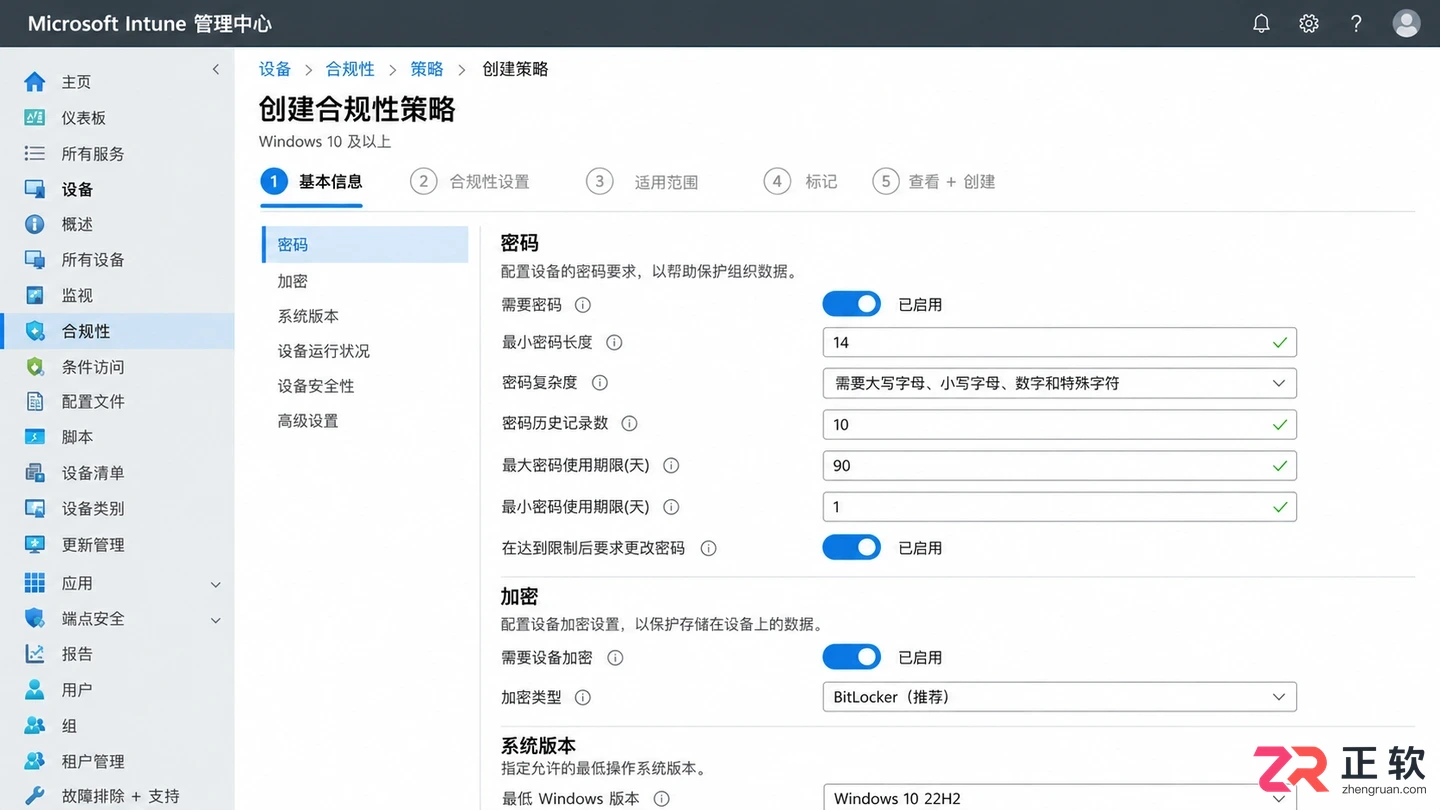
Task: Click the 所有服务 list icon
Action: (35, 153)
